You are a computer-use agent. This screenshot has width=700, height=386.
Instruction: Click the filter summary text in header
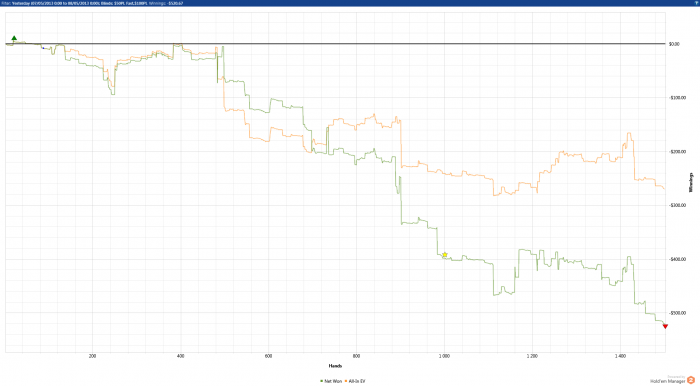pos(92,3)
